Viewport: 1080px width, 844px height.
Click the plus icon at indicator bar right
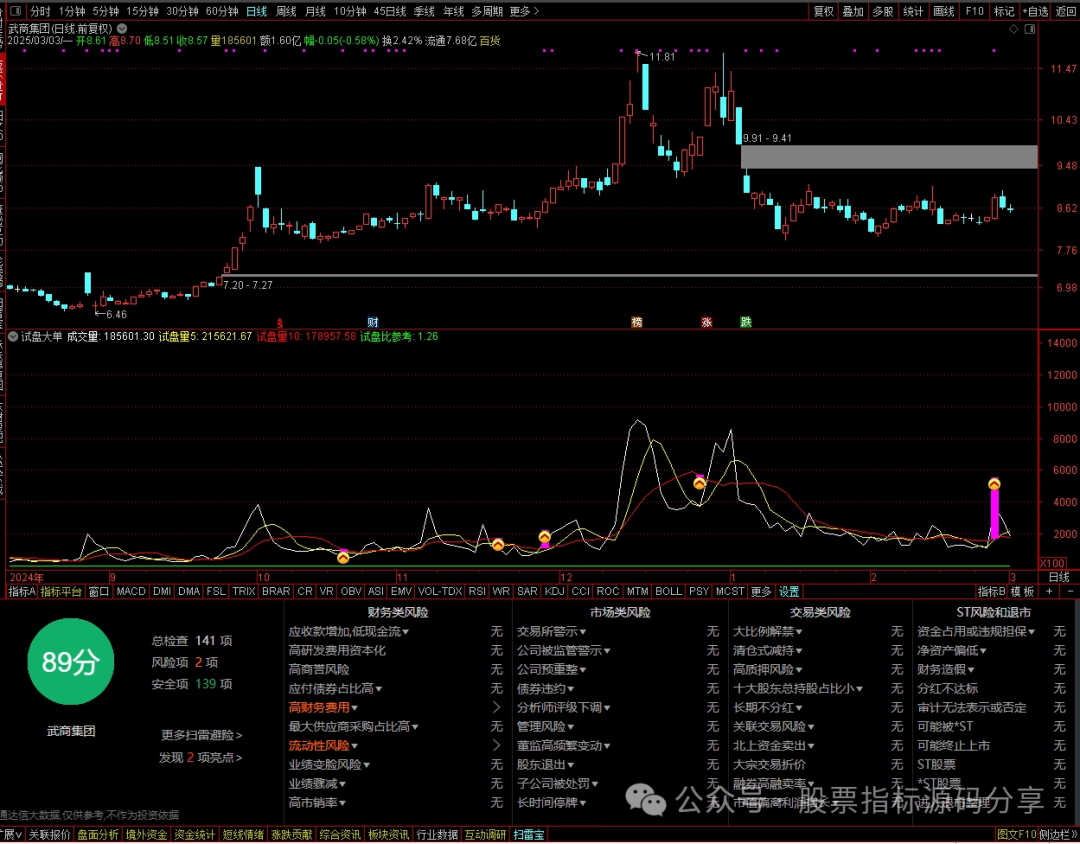(x=1049, y=592)
